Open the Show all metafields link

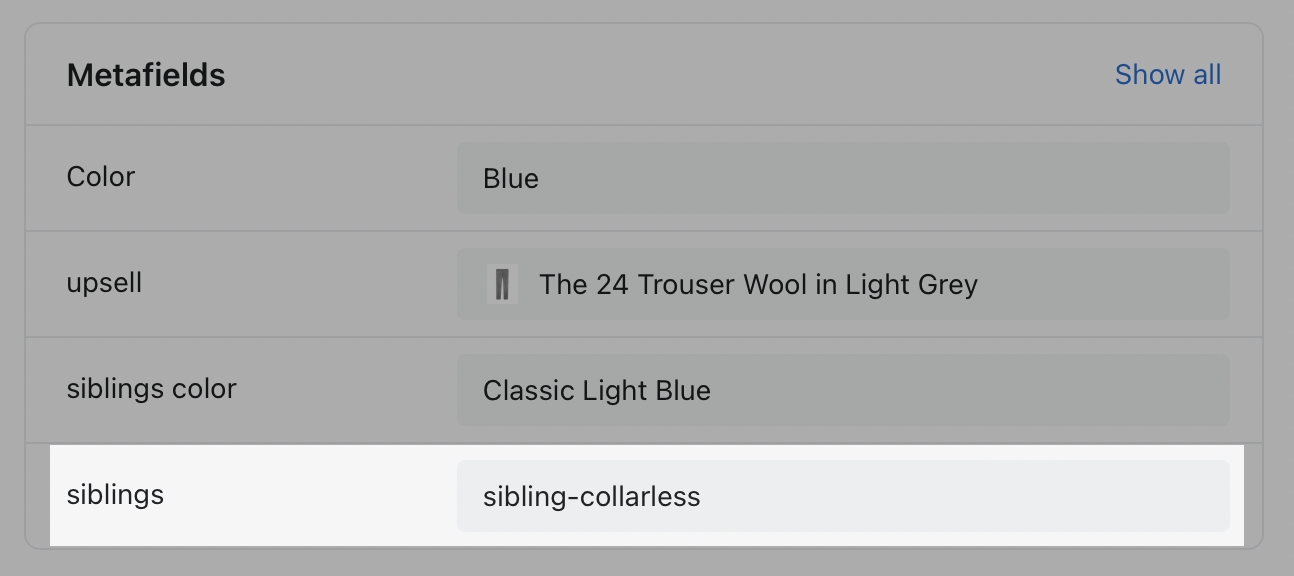click(1167, 75)
